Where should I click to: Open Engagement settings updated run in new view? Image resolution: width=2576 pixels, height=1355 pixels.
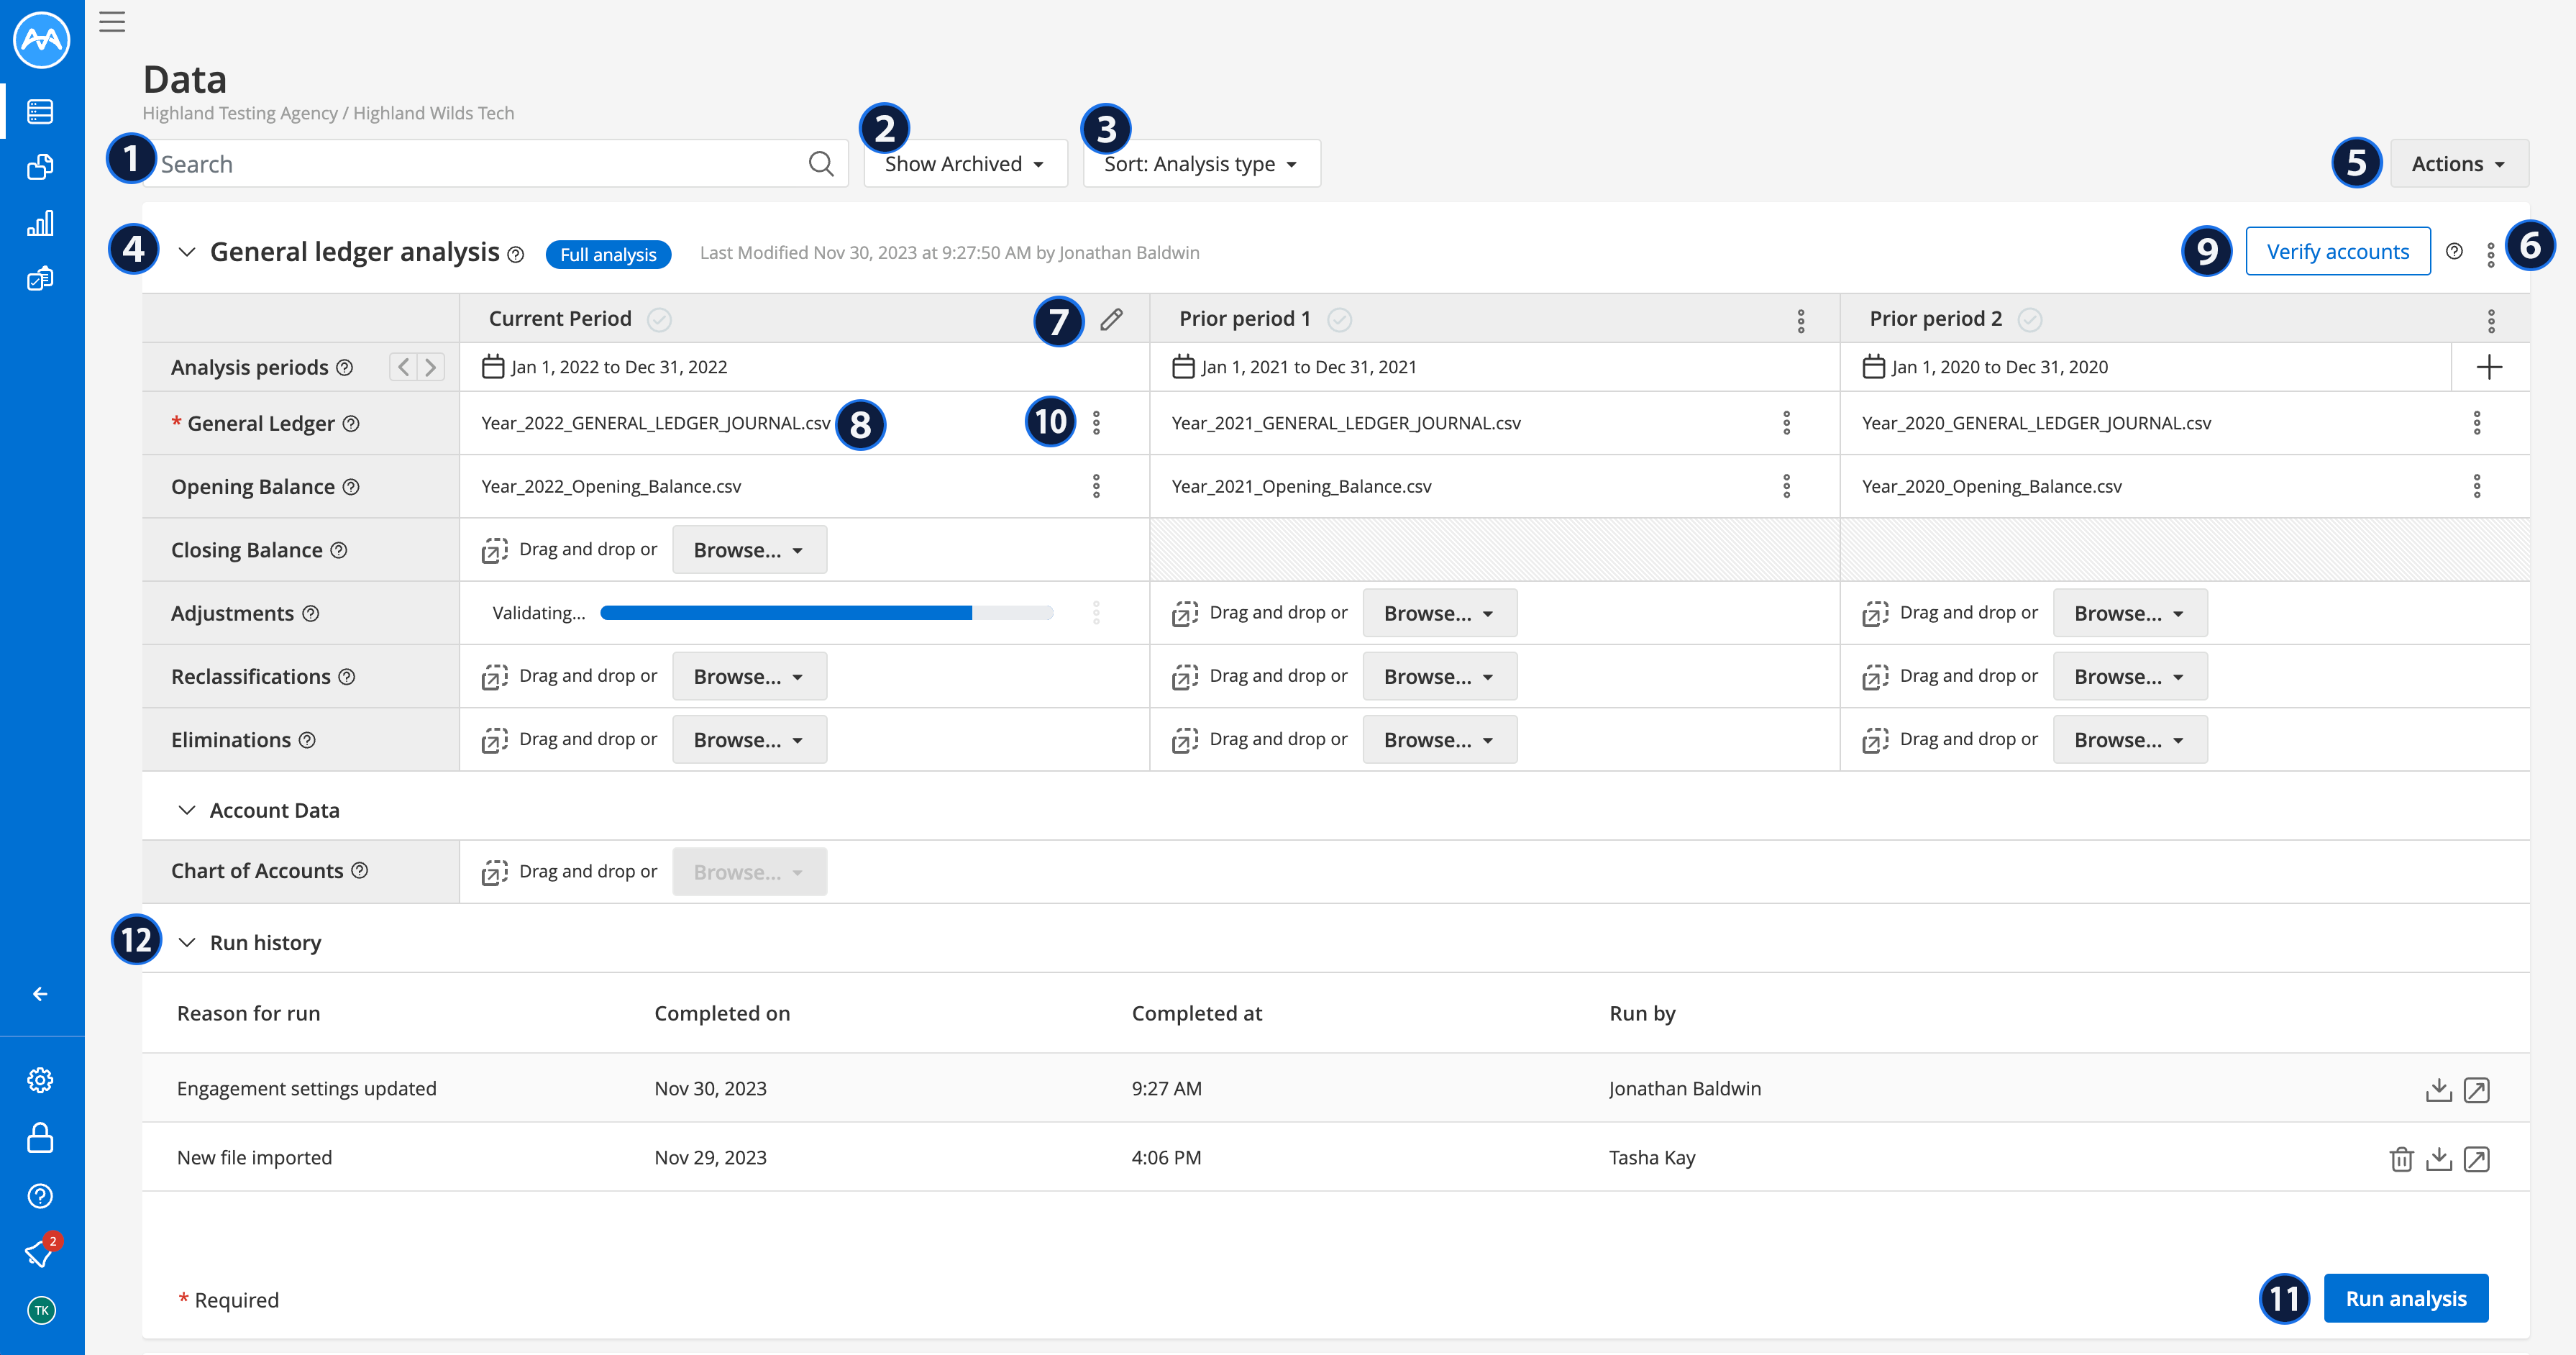point(2476,1089)
